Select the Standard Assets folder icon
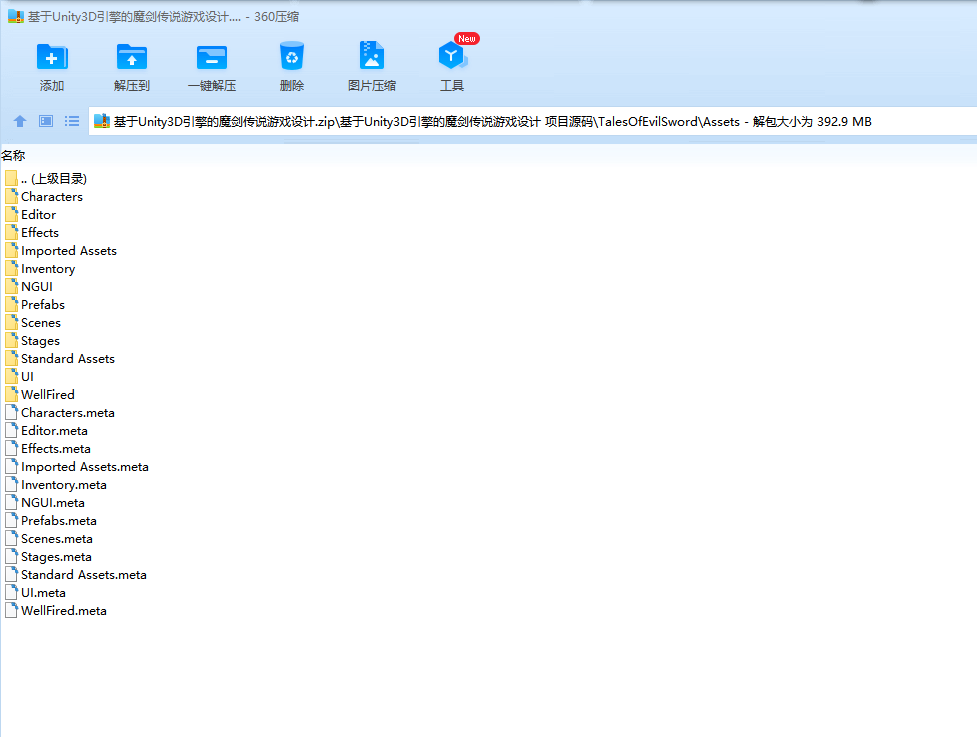977x737 pixels. [x=11, y=359]
